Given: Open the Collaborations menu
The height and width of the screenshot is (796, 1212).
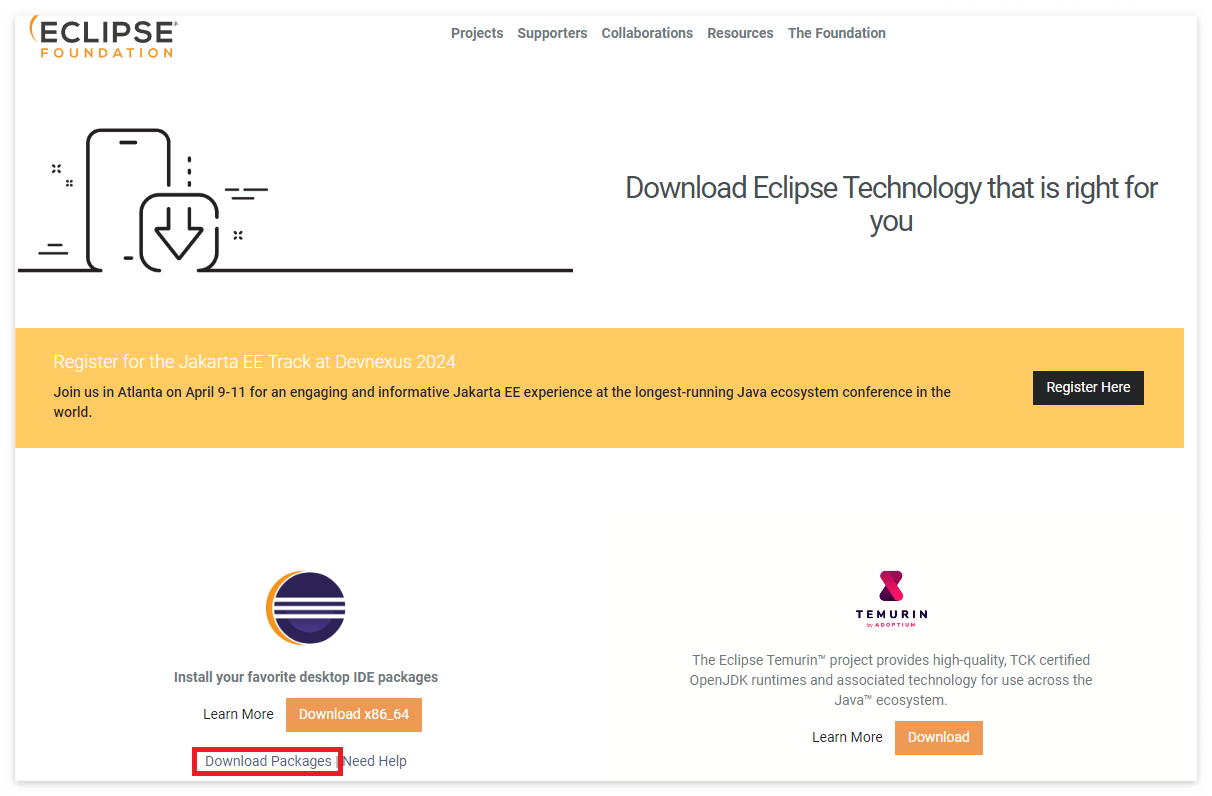Looking at the screenshot, I should [647, 33].
